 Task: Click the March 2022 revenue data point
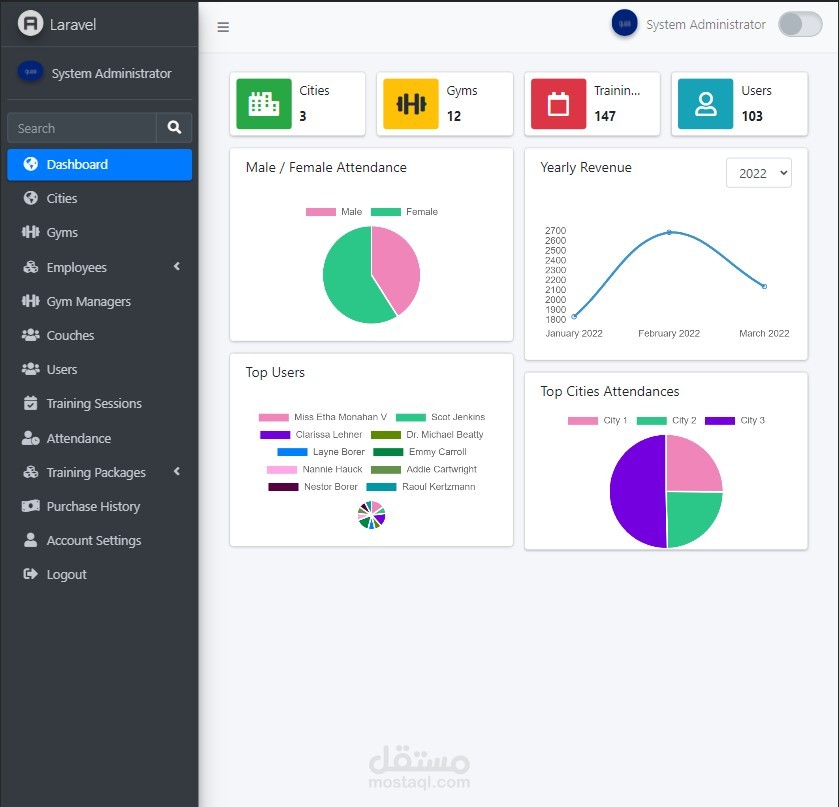click(764, 286)
